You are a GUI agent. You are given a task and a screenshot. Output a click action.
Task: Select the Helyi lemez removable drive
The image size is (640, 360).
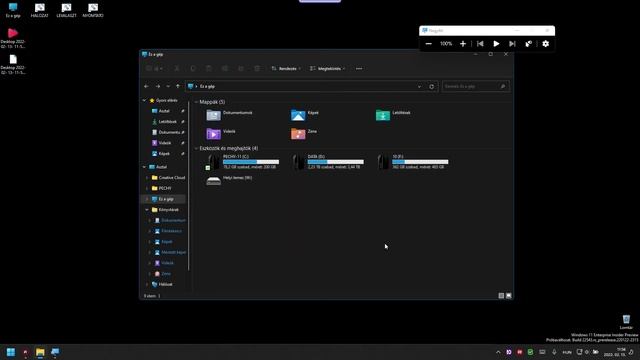229,180
